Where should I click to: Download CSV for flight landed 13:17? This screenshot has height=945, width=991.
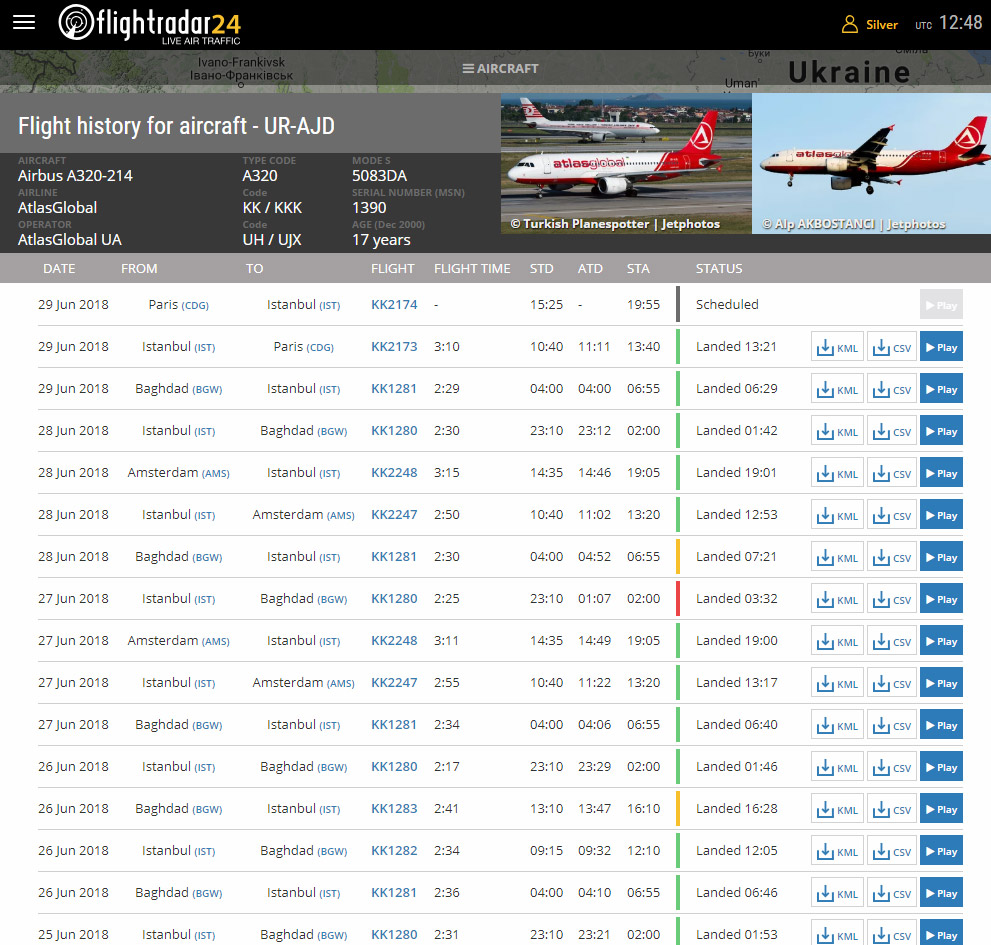click(x=892, y=683)
